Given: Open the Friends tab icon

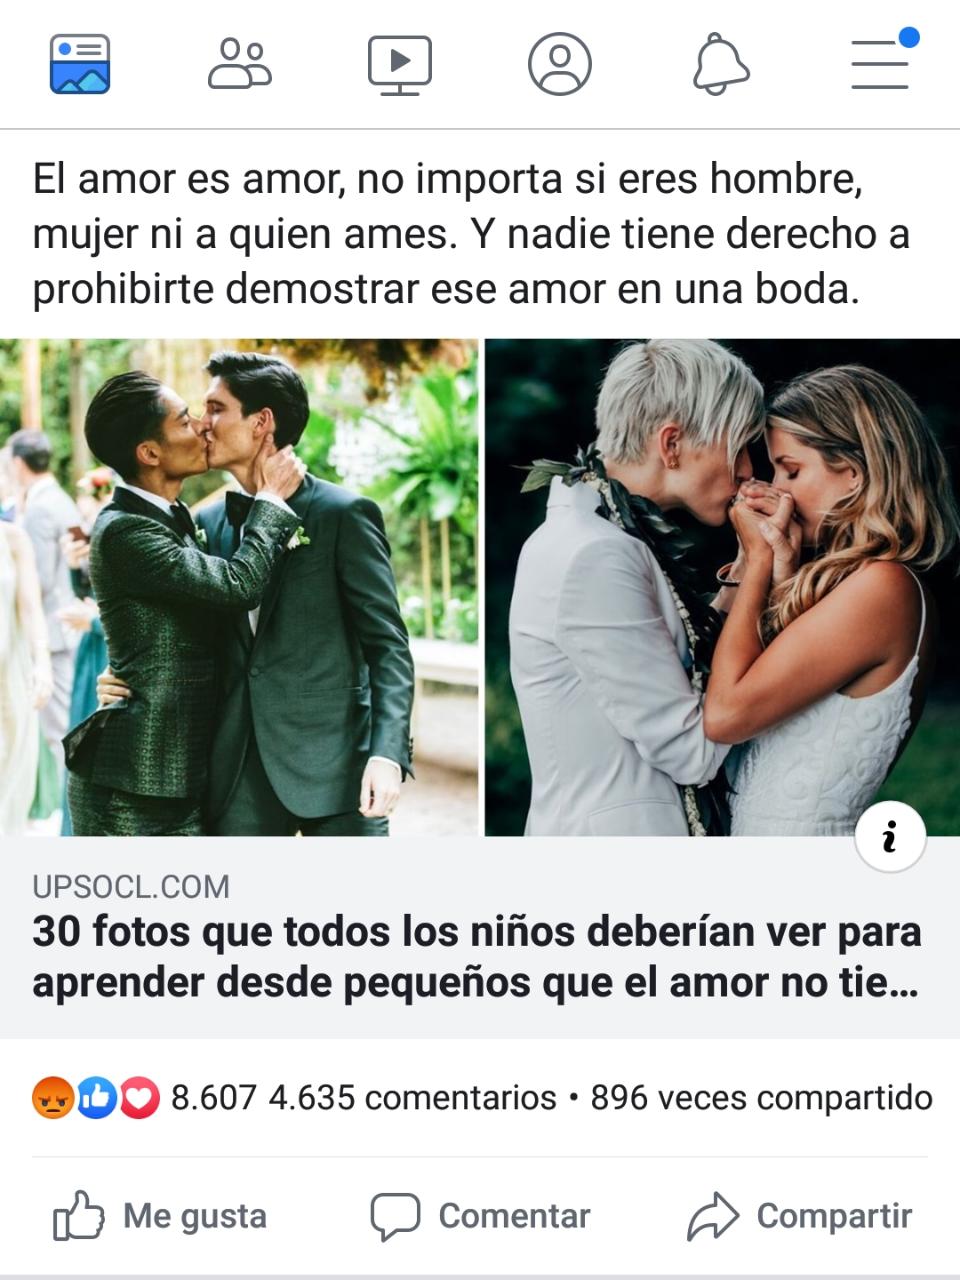Looking at the screenshot, I should pos(240,64).
